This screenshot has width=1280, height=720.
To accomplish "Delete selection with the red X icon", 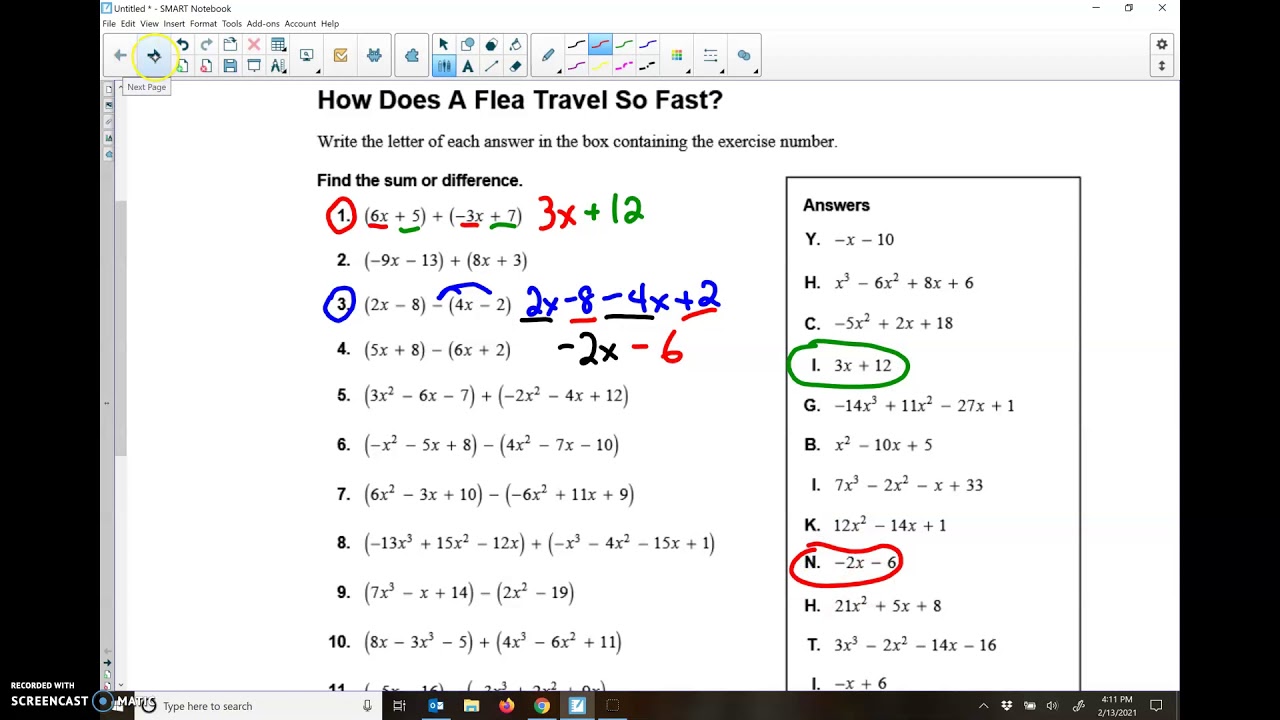I will point(254,45).
